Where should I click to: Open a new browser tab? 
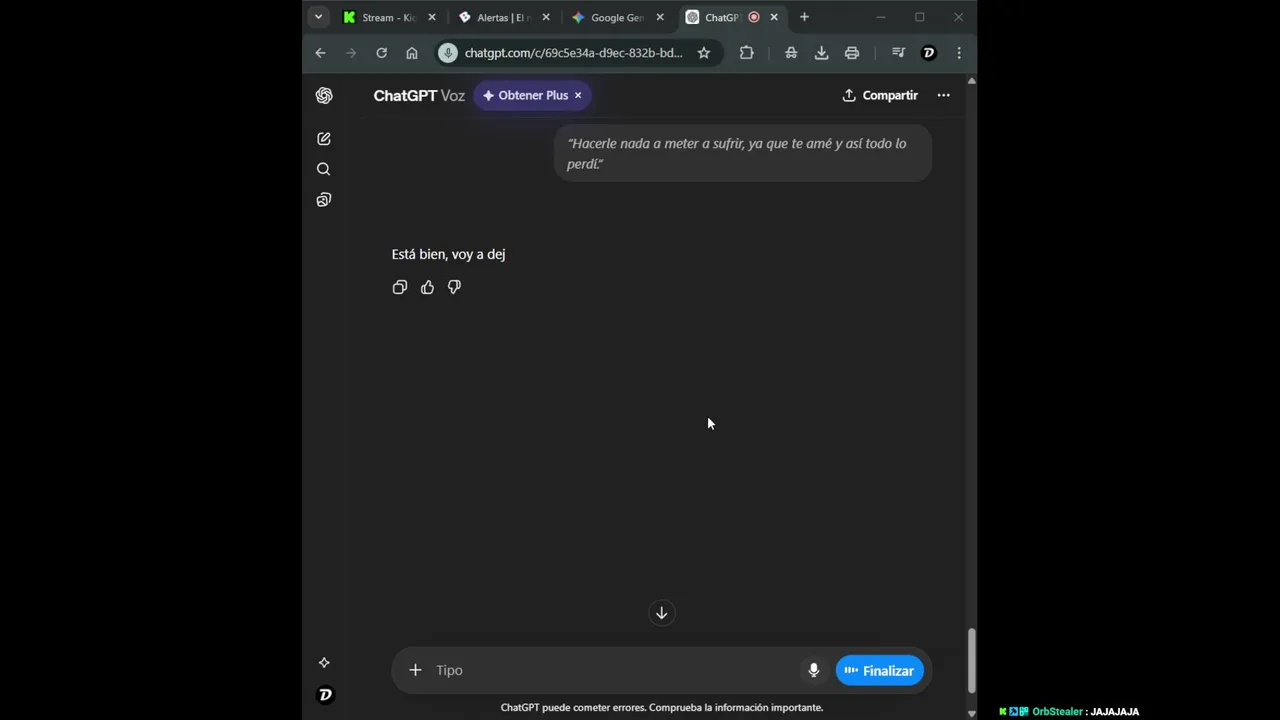pos(804,17)
